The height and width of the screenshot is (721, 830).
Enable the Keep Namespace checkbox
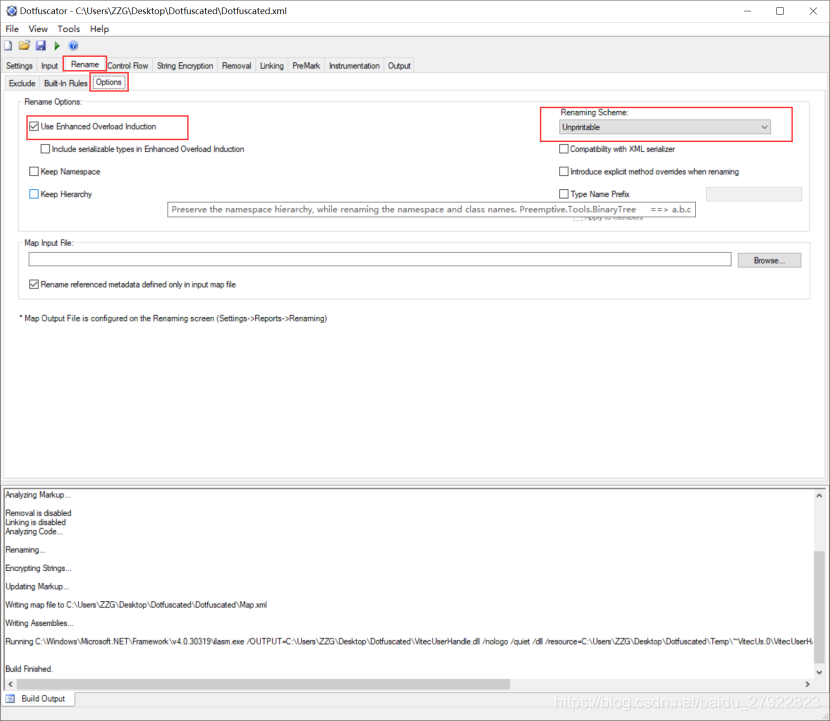tap(34, 172)
